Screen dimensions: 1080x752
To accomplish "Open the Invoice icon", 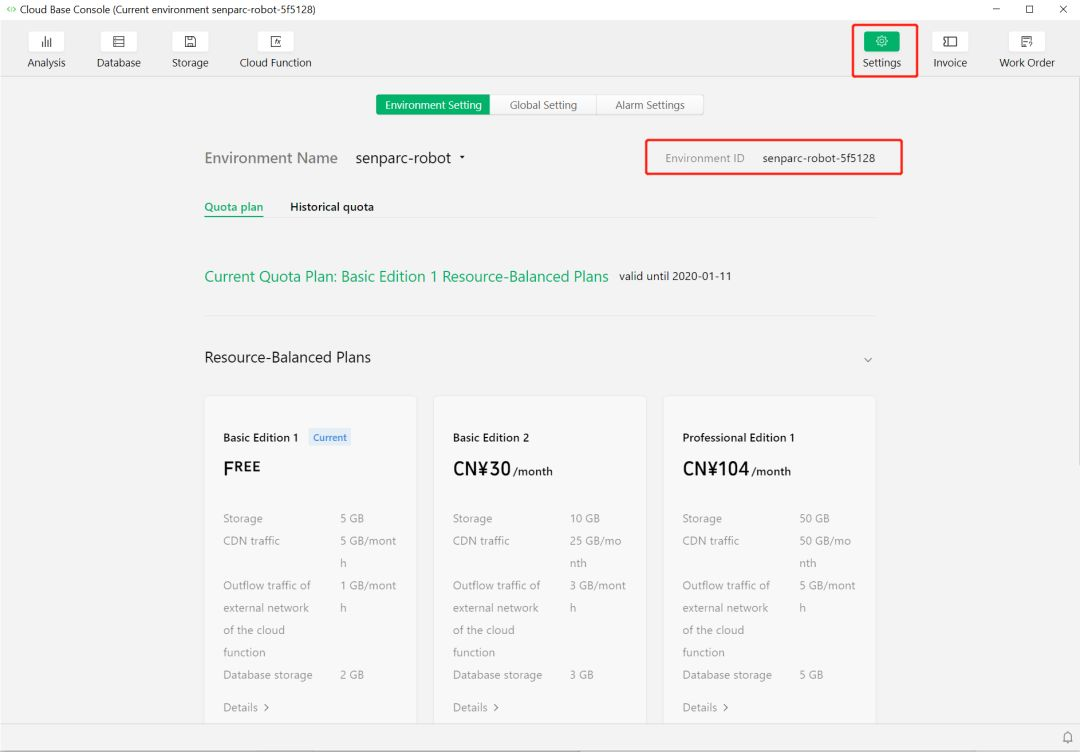I will point(950,41).
